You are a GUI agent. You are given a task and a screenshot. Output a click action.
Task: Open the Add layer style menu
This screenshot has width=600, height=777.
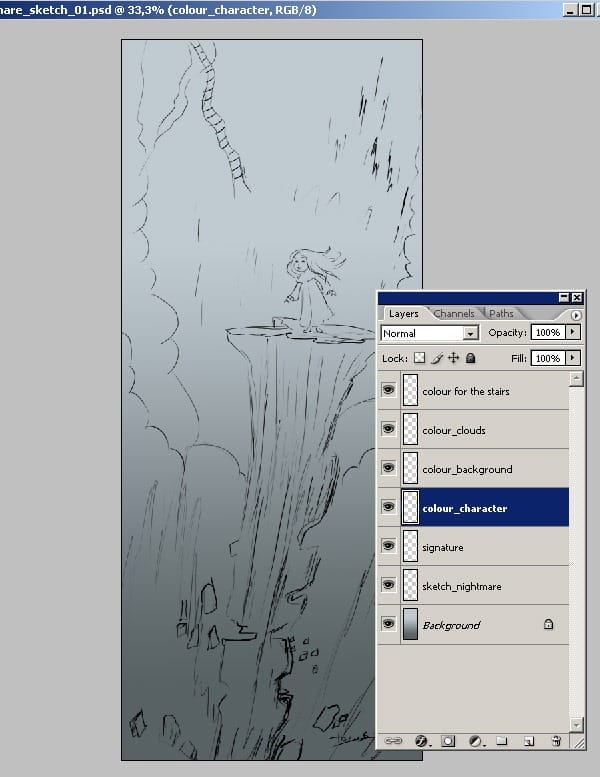click(422, 741)
